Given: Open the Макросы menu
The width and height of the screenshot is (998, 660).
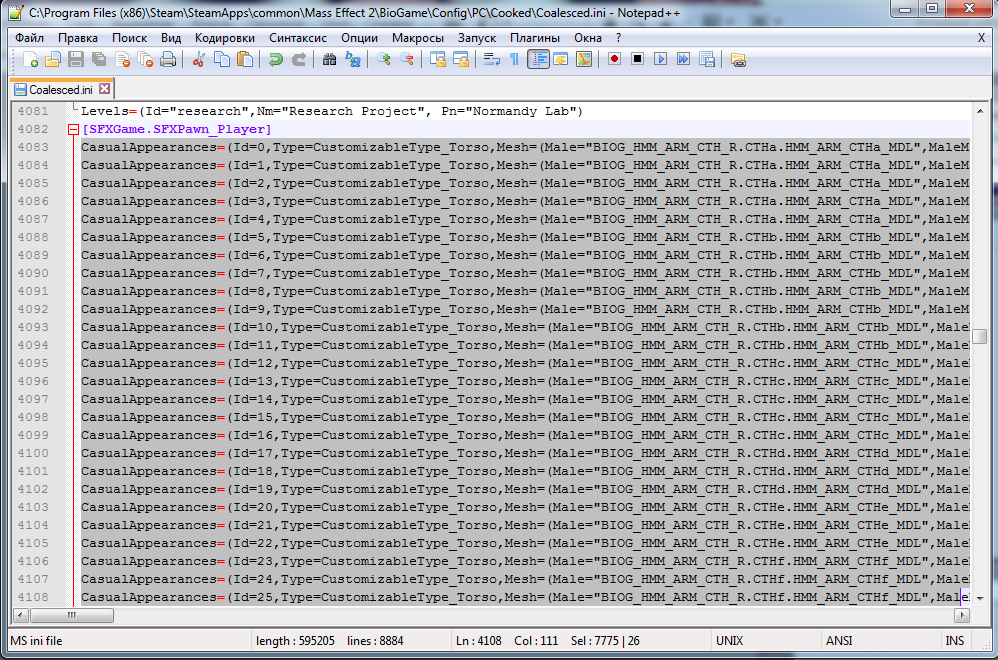Looking at the screenshot, I should coord(418,38).
